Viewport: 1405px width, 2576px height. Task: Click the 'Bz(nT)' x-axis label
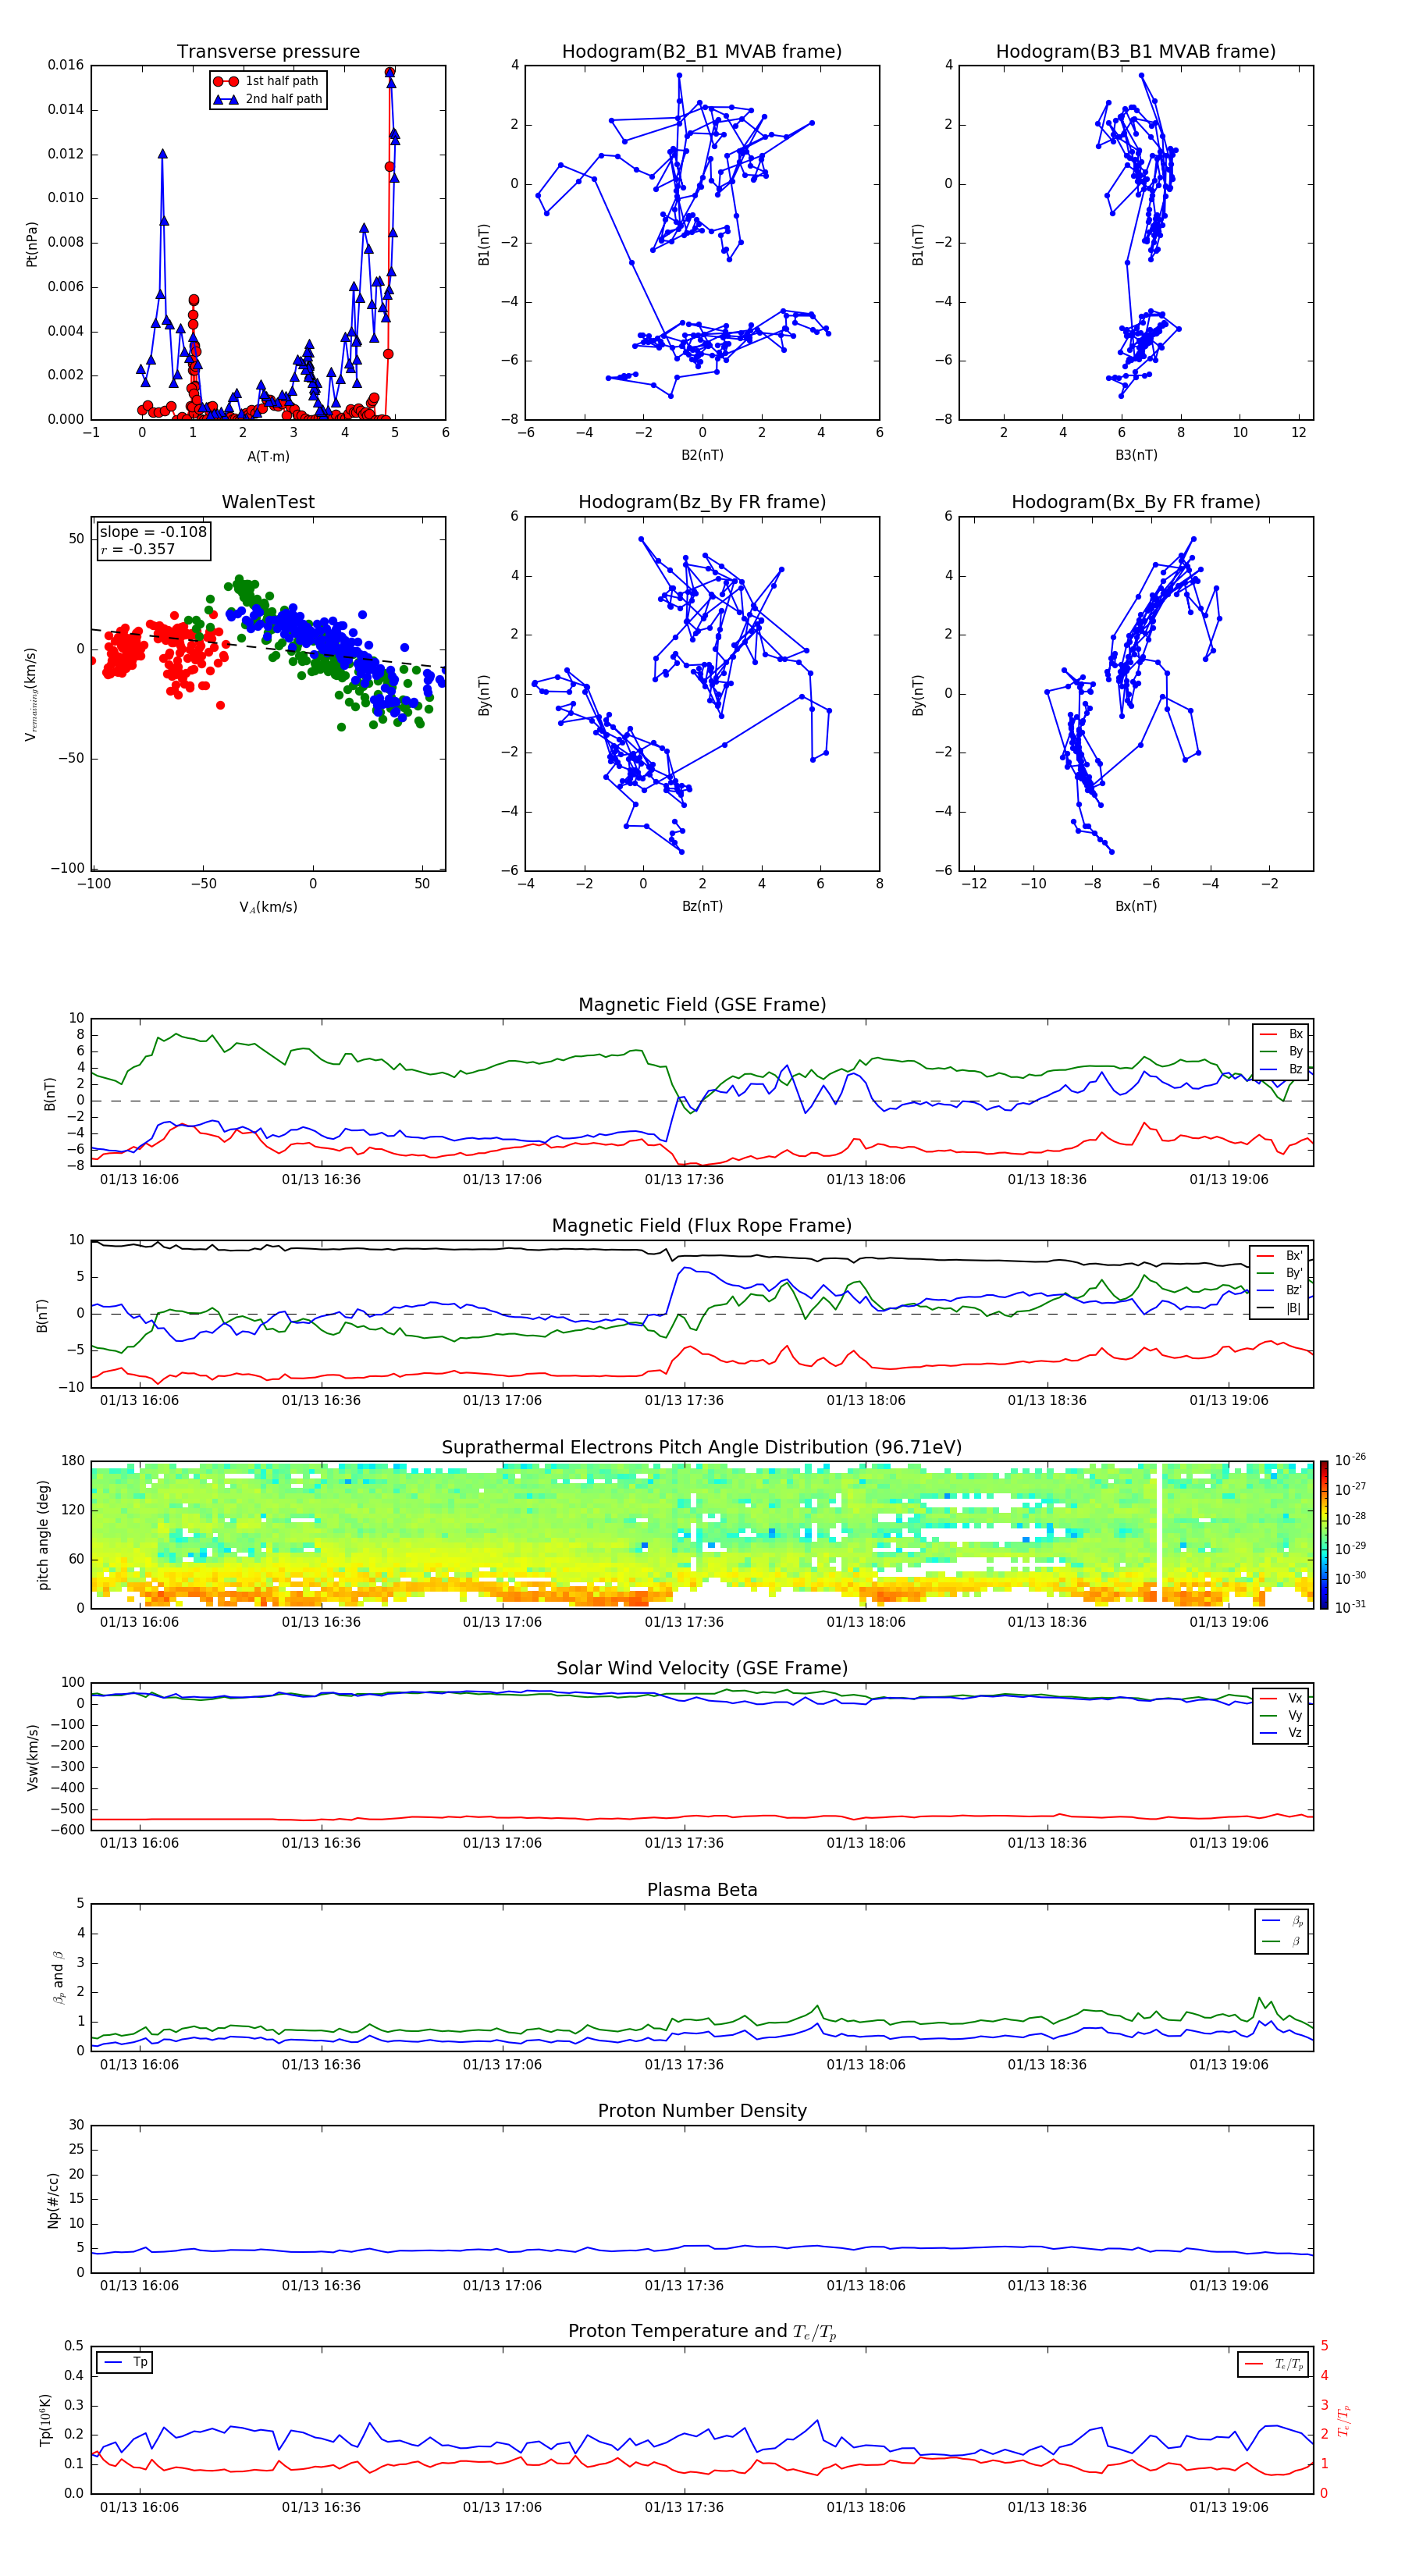(x=702, y=907)
